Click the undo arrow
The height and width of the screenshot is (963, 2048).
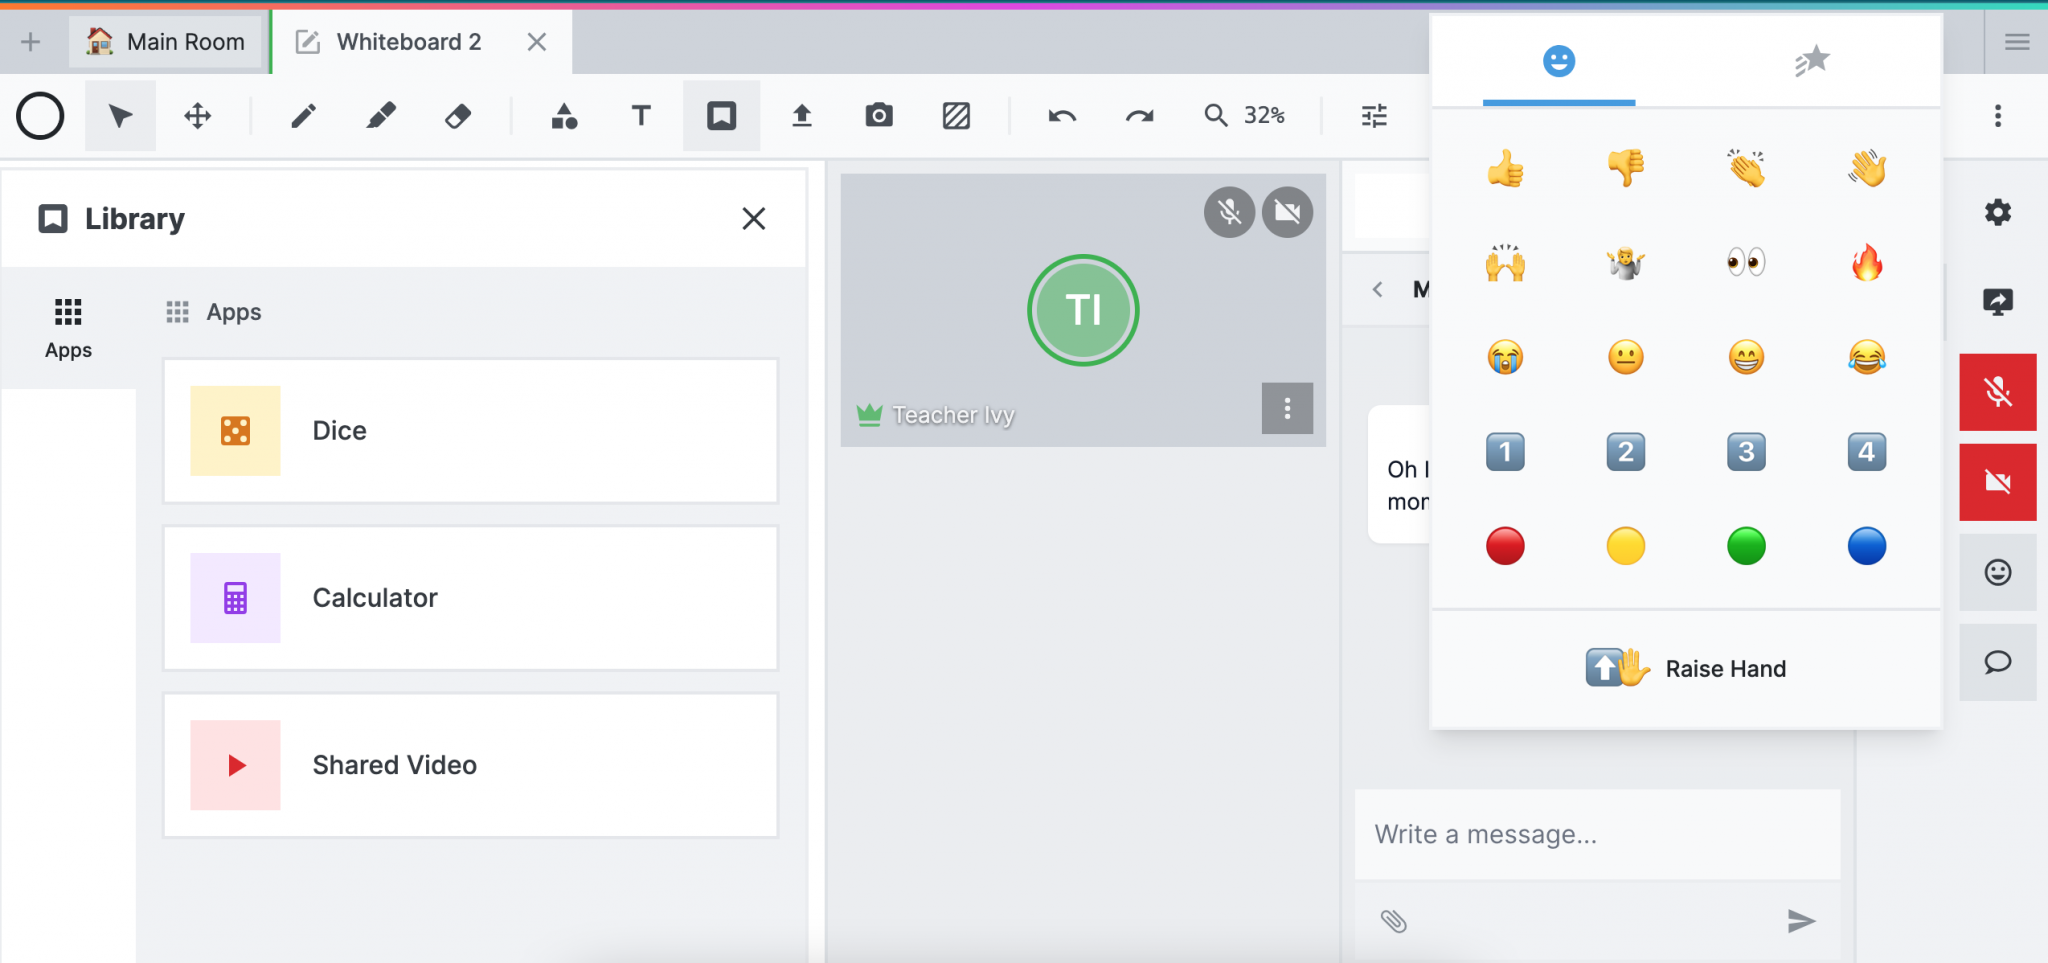pos(1060,115)
